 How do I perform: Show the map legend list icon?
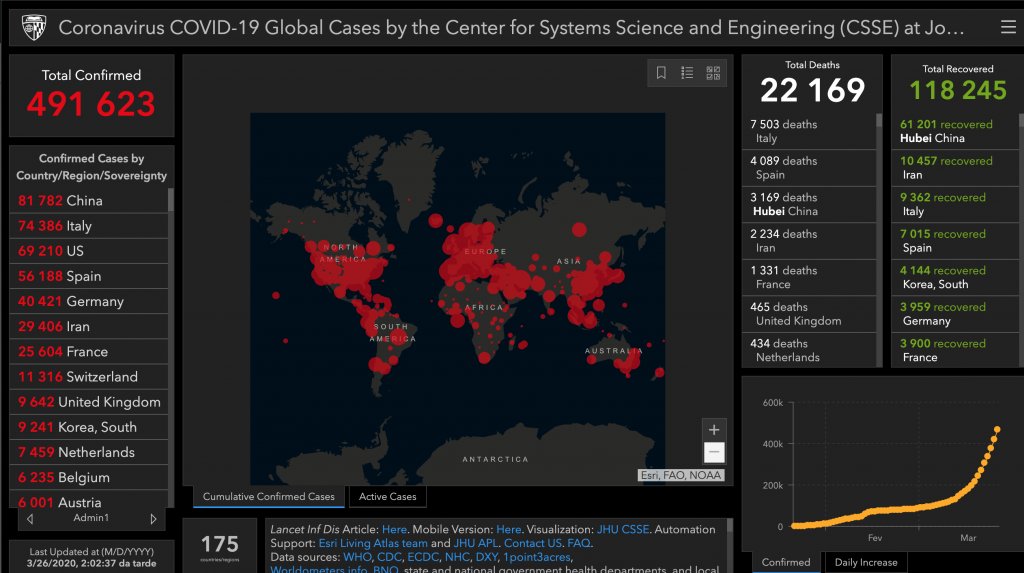pos(687,73)
